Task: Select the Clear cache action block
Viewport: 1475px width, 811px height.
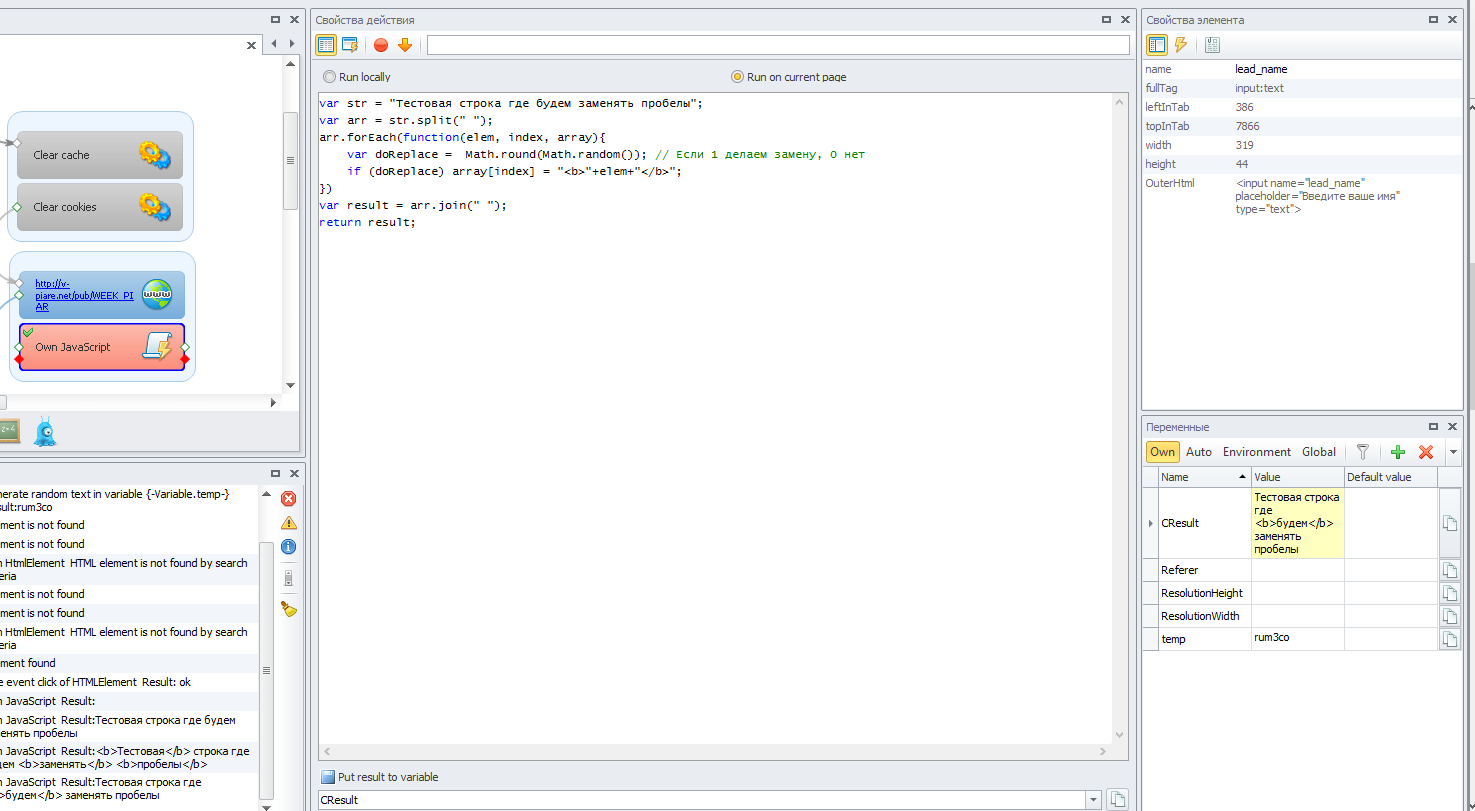Action: [x=100, y=155]
